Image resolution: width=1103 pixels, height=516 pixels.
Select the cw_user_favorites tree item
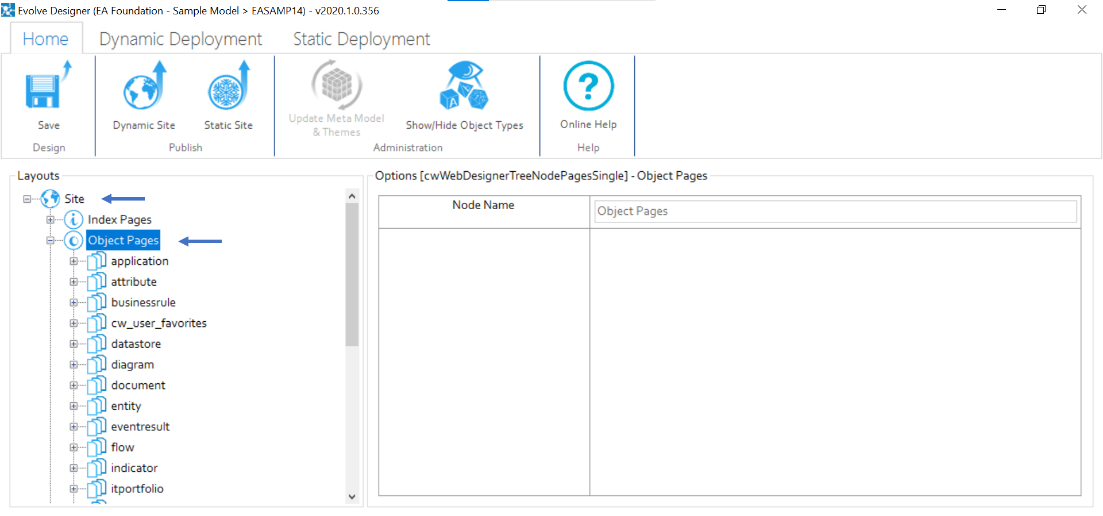pos(158,323)
